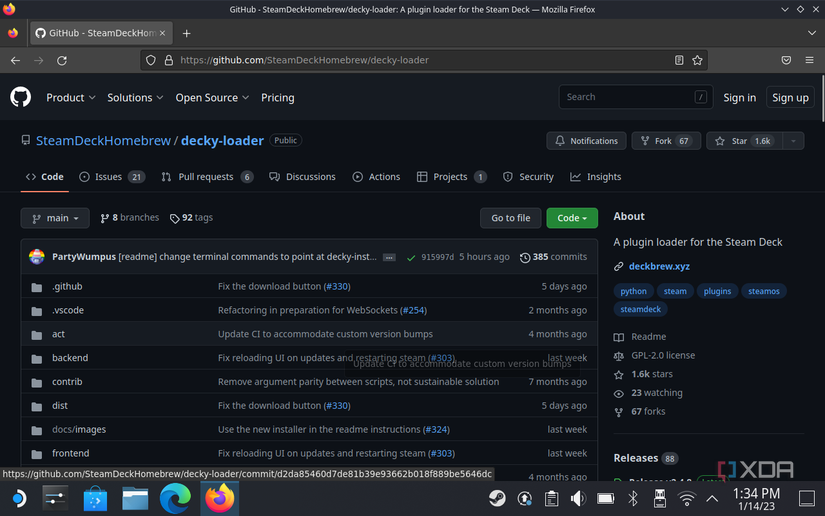Click the Sign in link

tap(739, 98)
